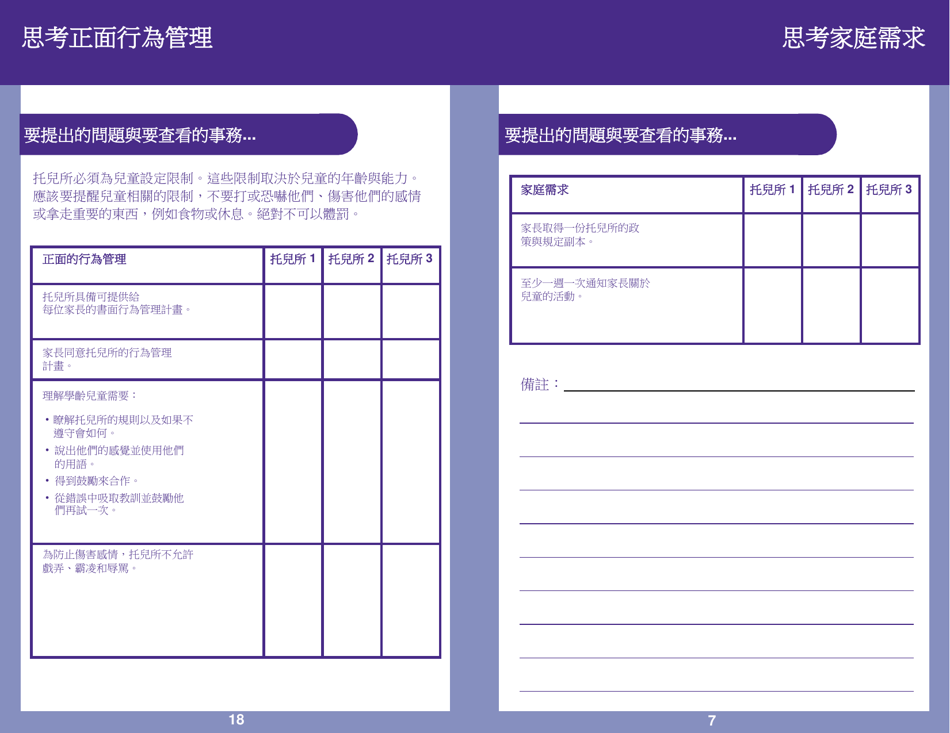This screenshot has height=733, width=950.
Task: Select 托兒所 3 column header in right table
Action: click(x=887, y=190)
